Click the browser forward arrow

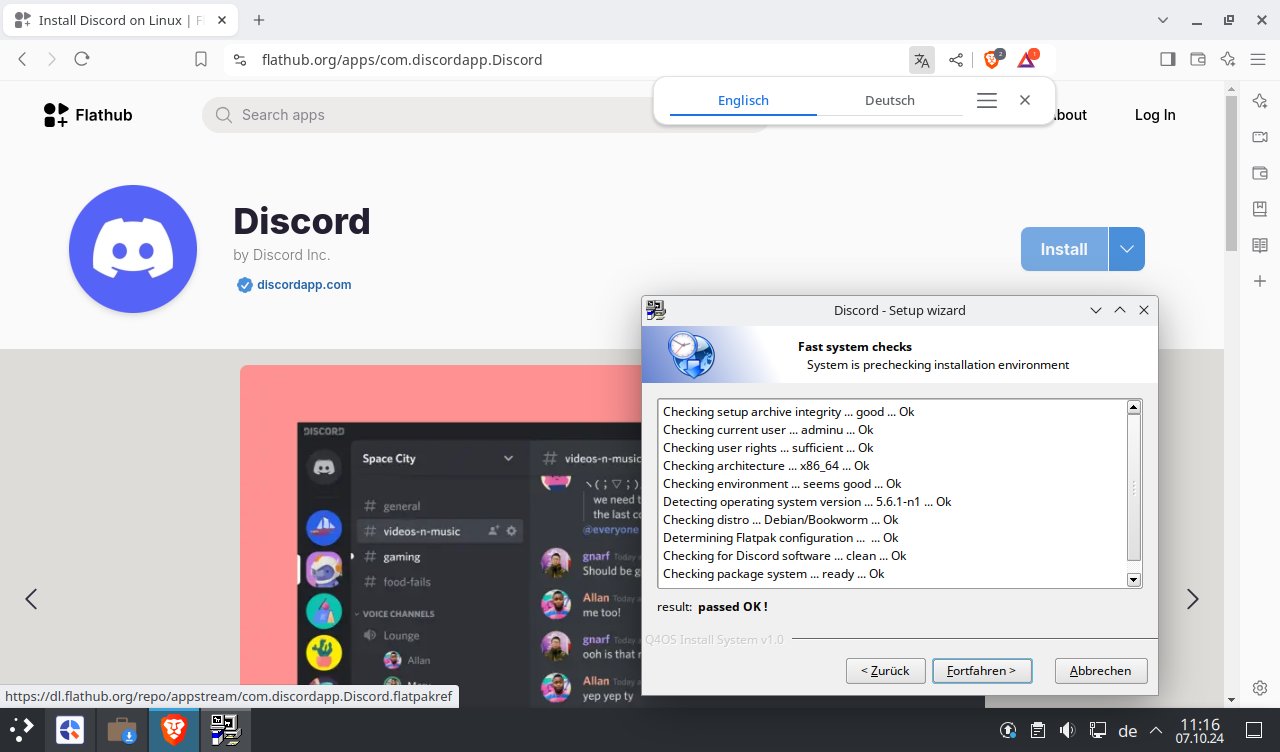(x=52, y=59)
